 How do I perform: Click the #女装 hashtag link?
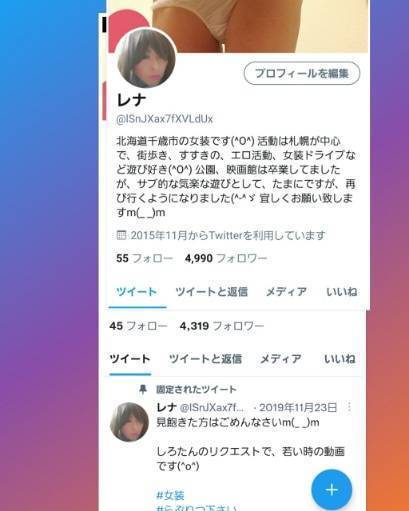[170, 495]
